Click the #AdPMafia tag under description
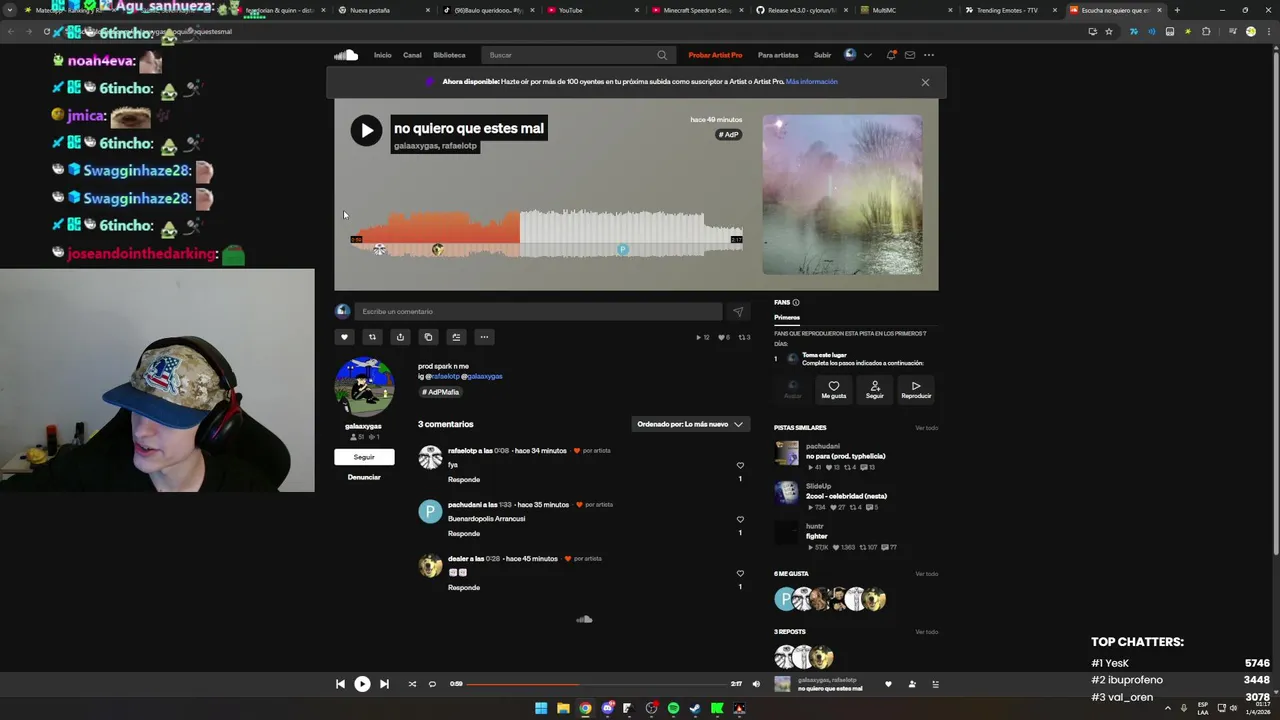 click(x=440, y=392)
